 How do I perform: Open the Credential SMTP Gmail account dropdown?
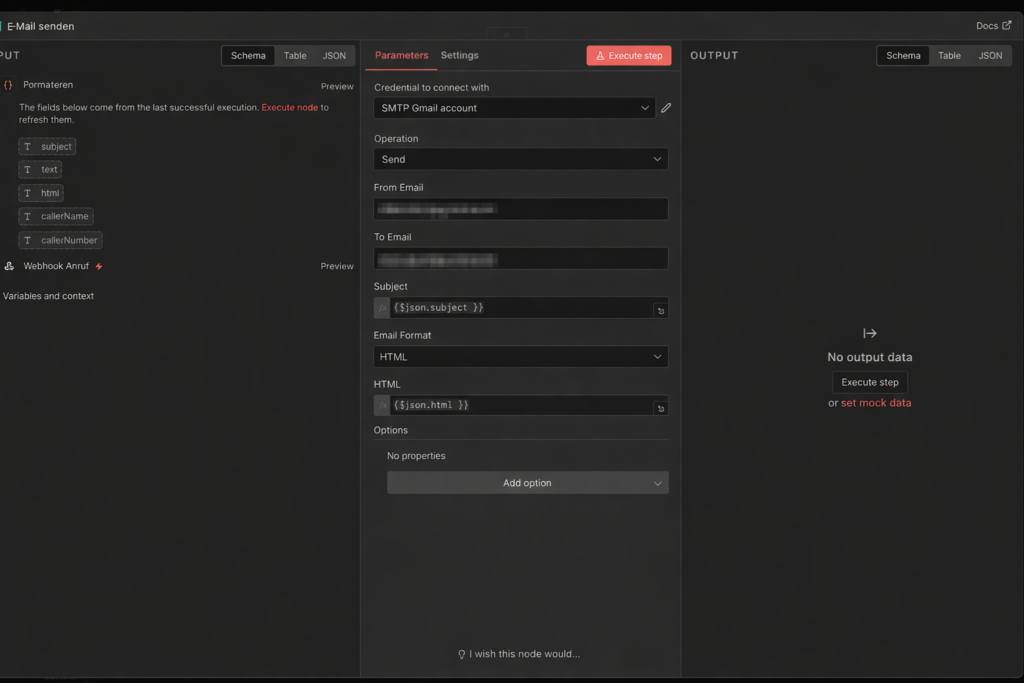(x=514, y=108)
